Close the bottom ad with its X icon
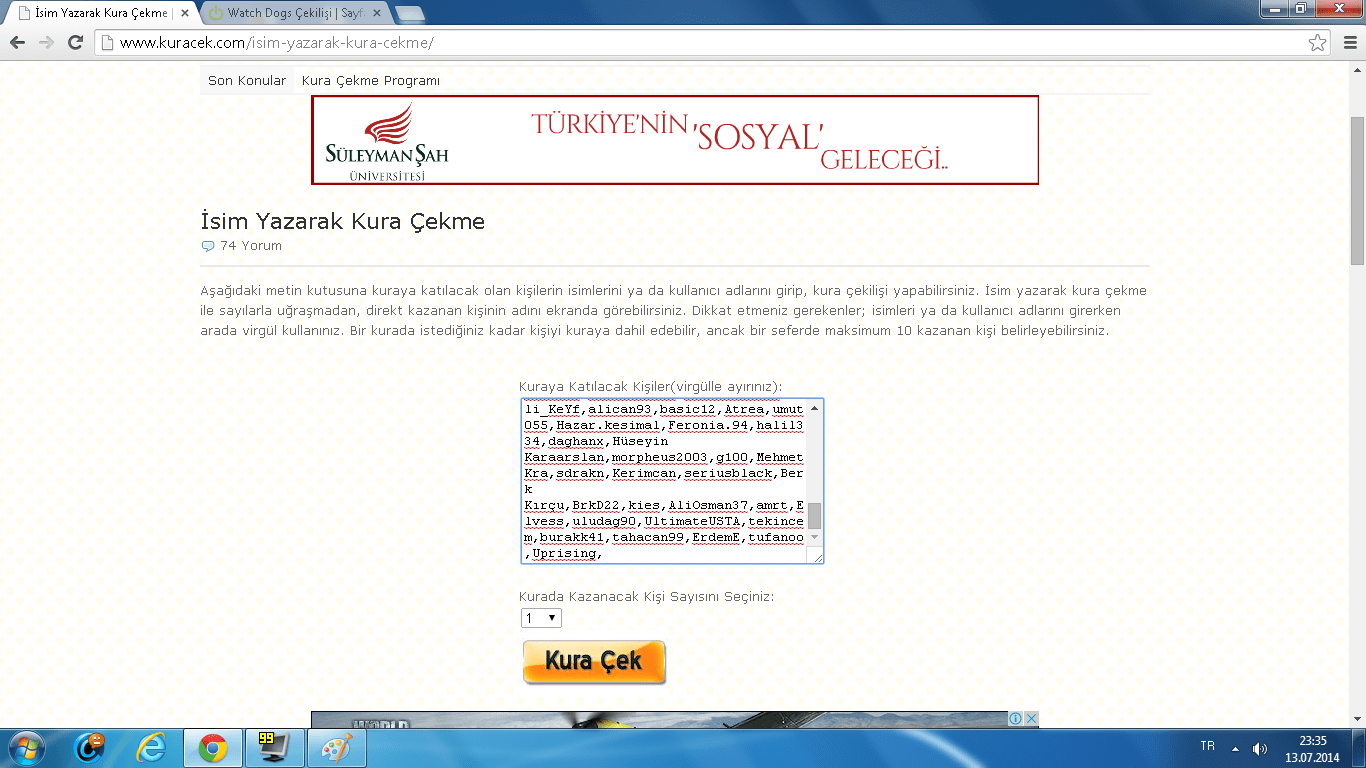The width and height of the screenshot is (1366, 768). (x=1031, y=718)
